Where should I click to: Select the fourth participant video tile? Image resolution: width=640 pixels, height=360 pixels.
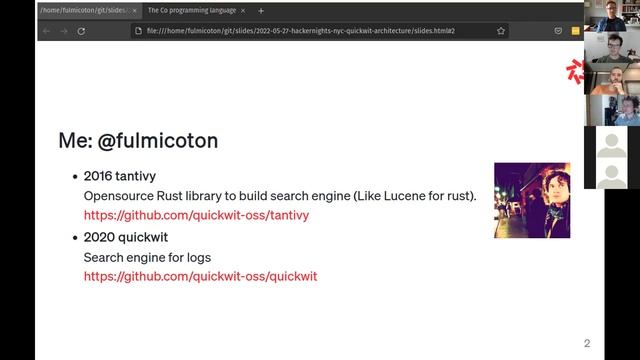pyautogui.click(x=612, y=110)
